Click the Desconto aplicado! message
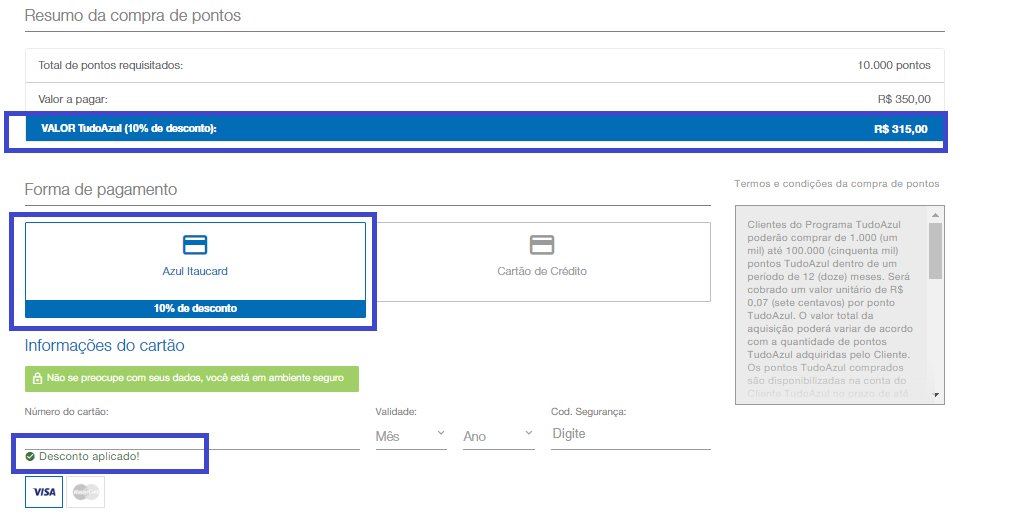This screenshot has height=519, width=1026. point(89,456)
